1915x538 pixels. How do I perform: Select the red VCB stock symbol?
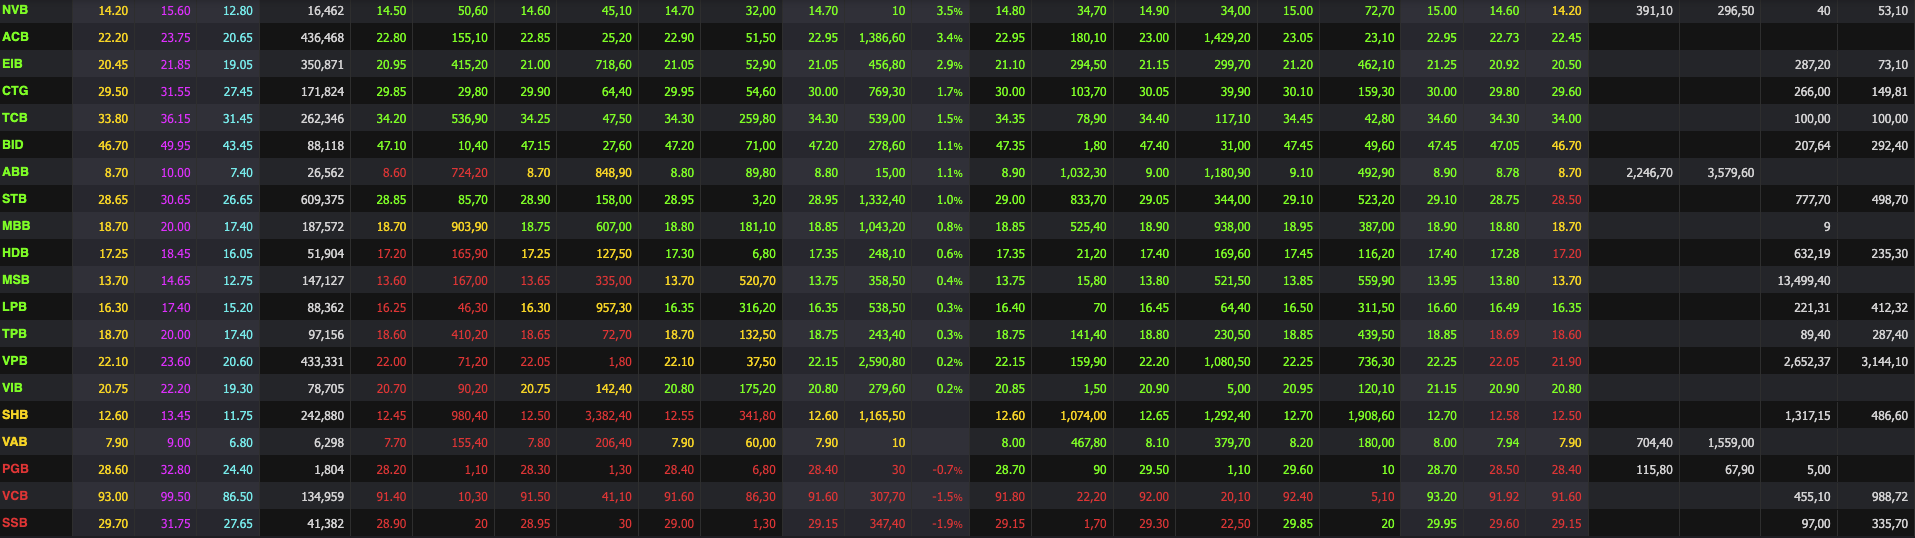pos(15,496)
